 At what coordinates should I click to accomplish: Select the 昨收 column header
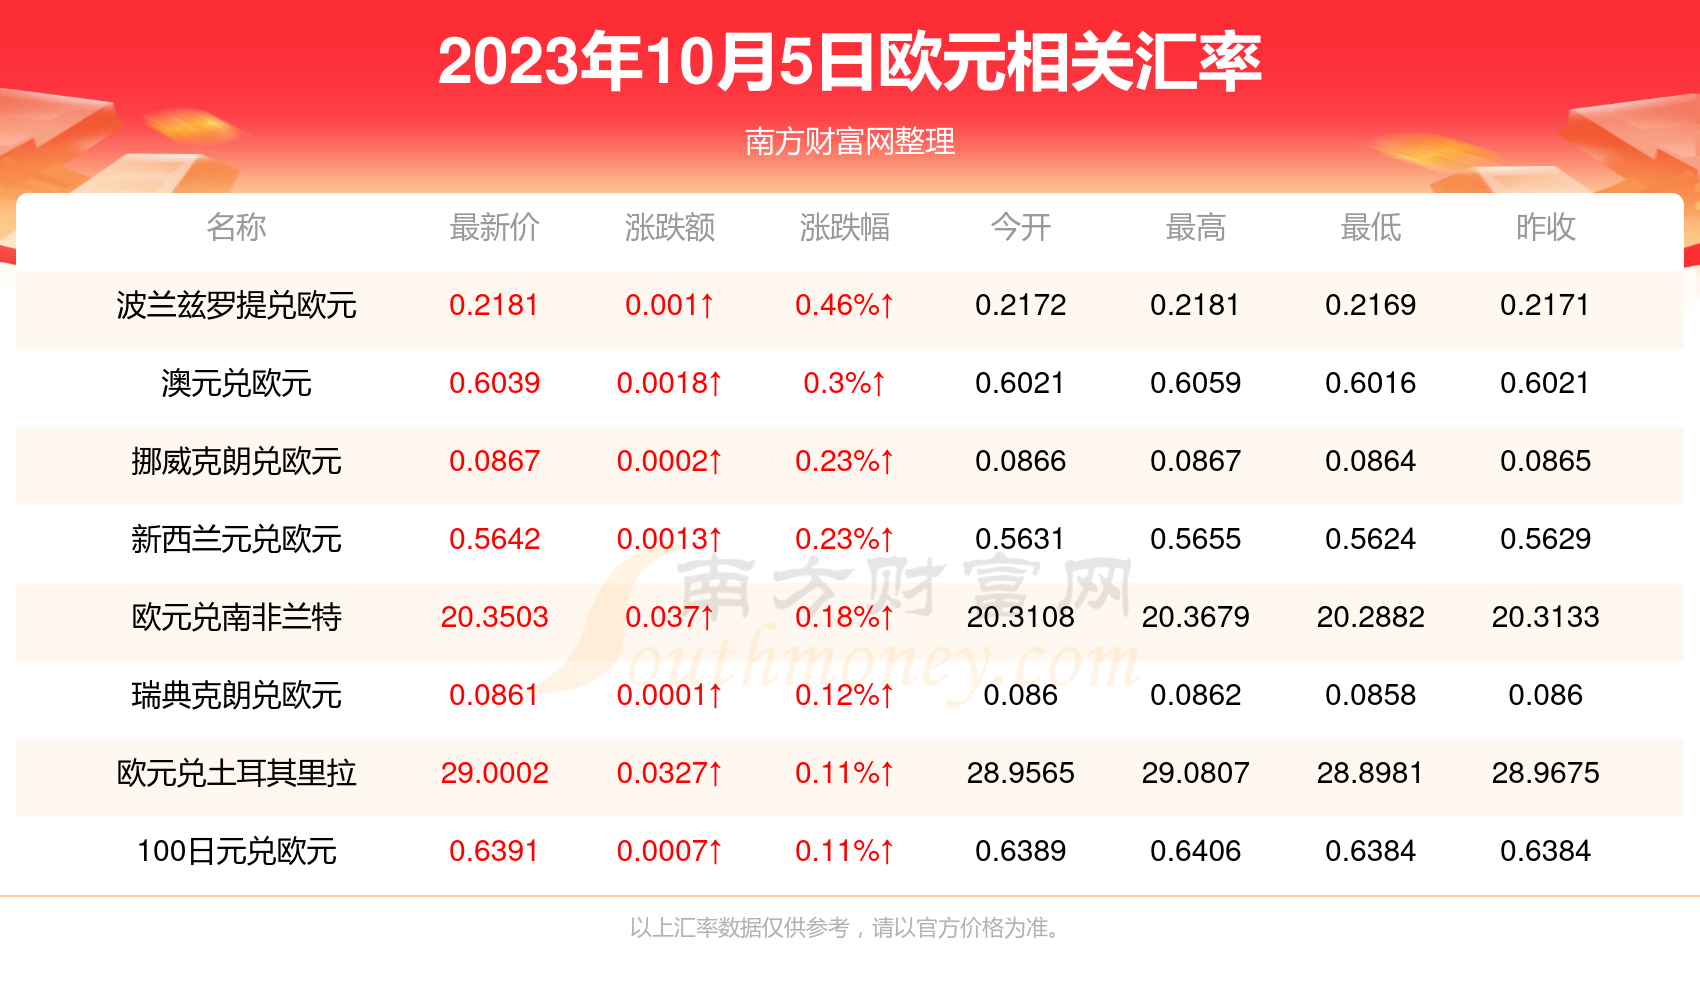(x=1545, y=228)
